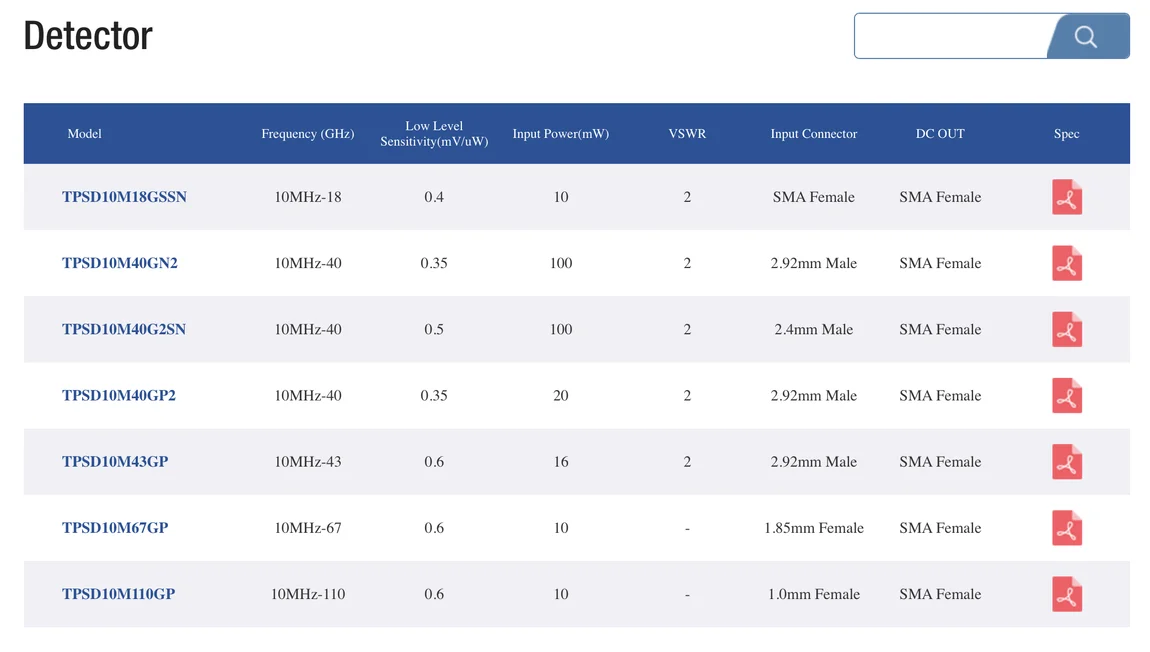Click the search magnifier button
The height and width of the screenshot is (652, 1150).
point(1086,37)
